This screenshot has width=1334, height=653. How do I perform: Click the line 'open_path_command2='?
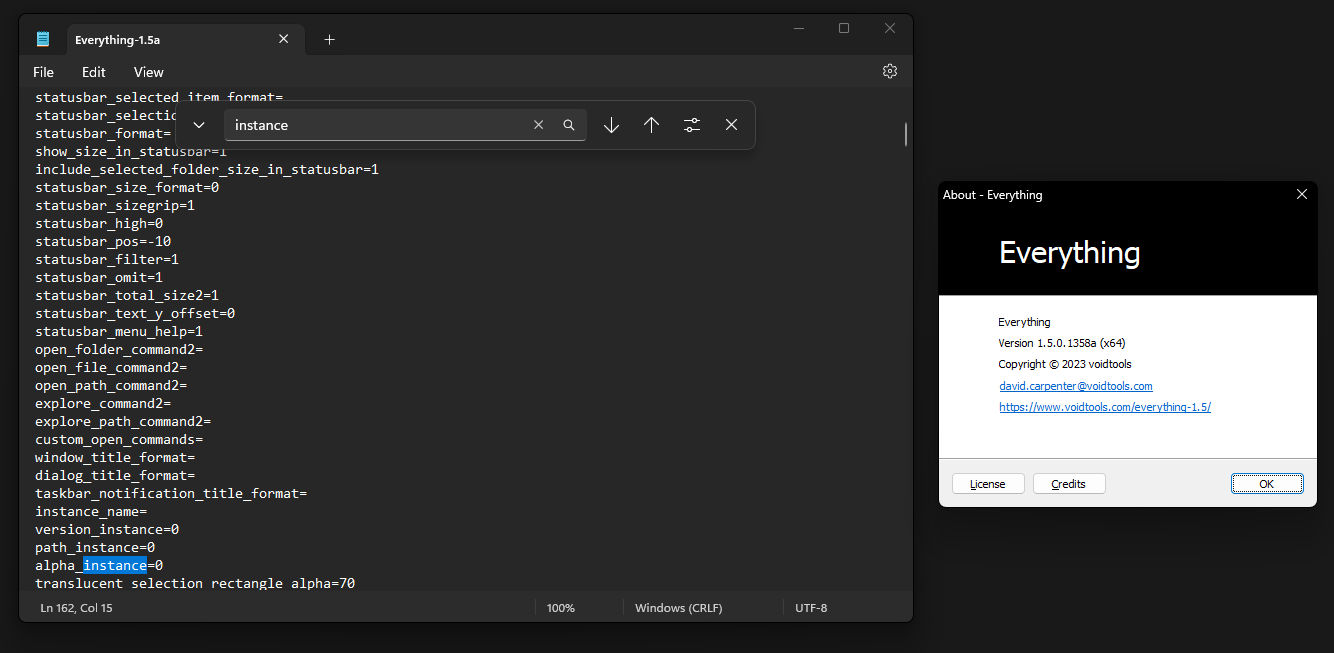[x=111, y=385]
